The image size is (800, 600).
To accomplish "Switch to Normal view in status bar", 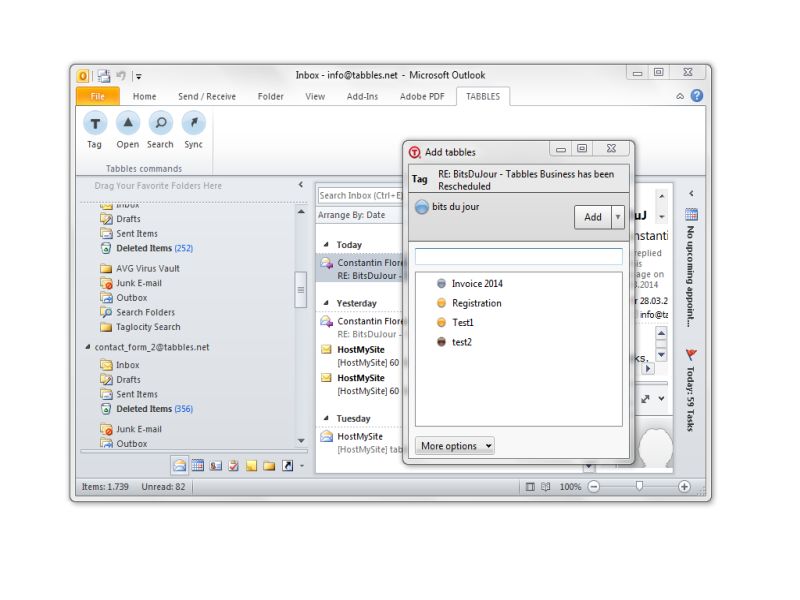I will click(x=530, y=487).
